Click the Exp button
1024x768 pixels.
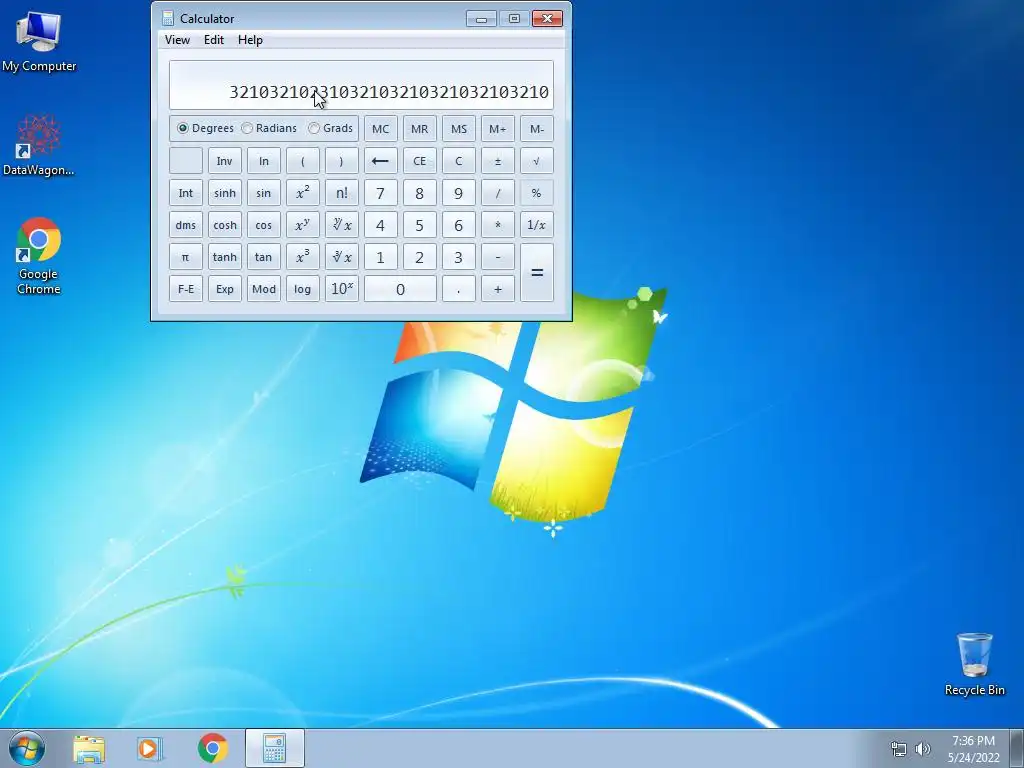click(x=225, y=289)
